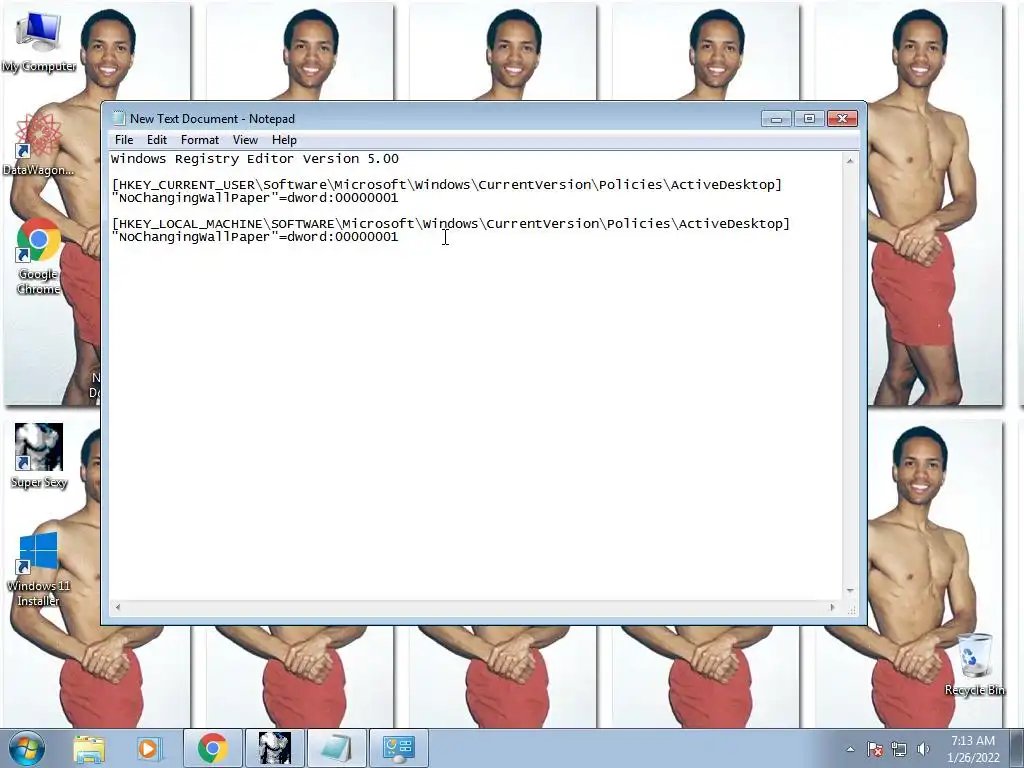Screen dimensions: 1024x768
Task: Open the Super Sexy desktop shortcut
Action: tap(39, 456)
